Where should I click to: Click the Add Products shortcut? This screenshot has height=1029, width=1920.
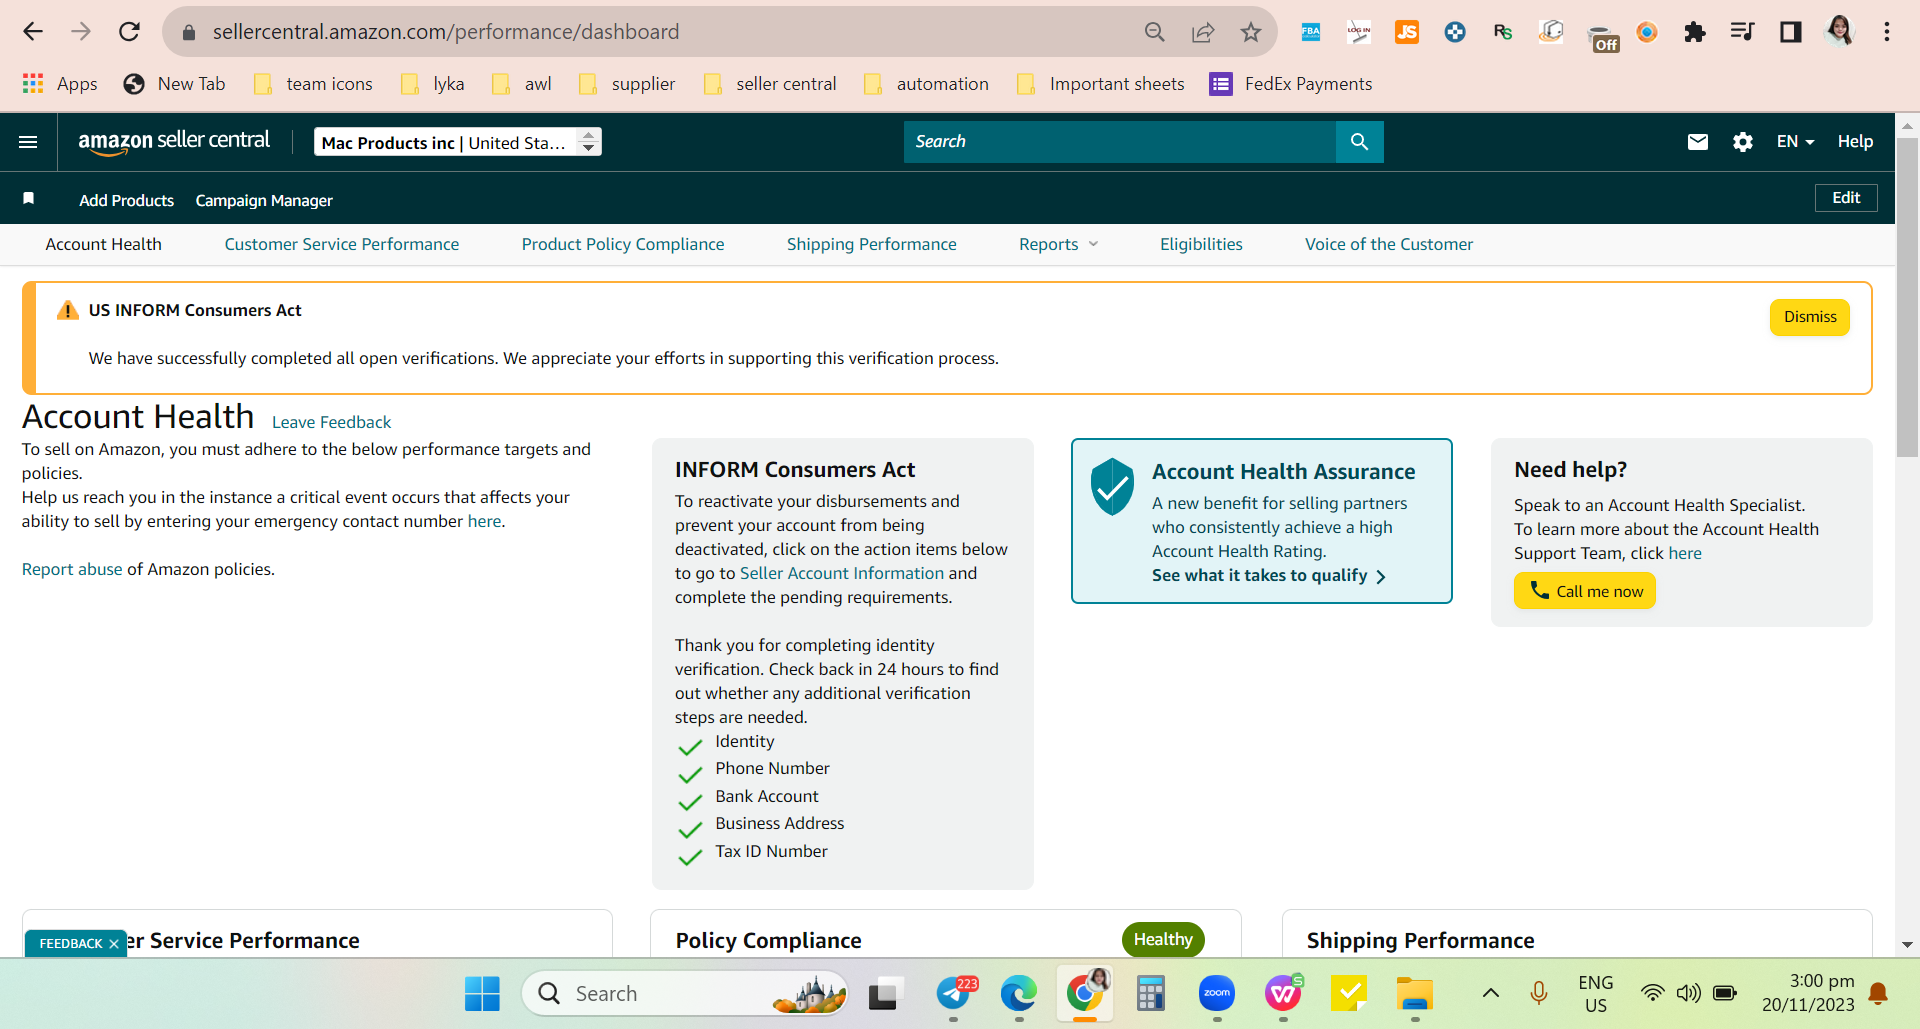(127, 200)
